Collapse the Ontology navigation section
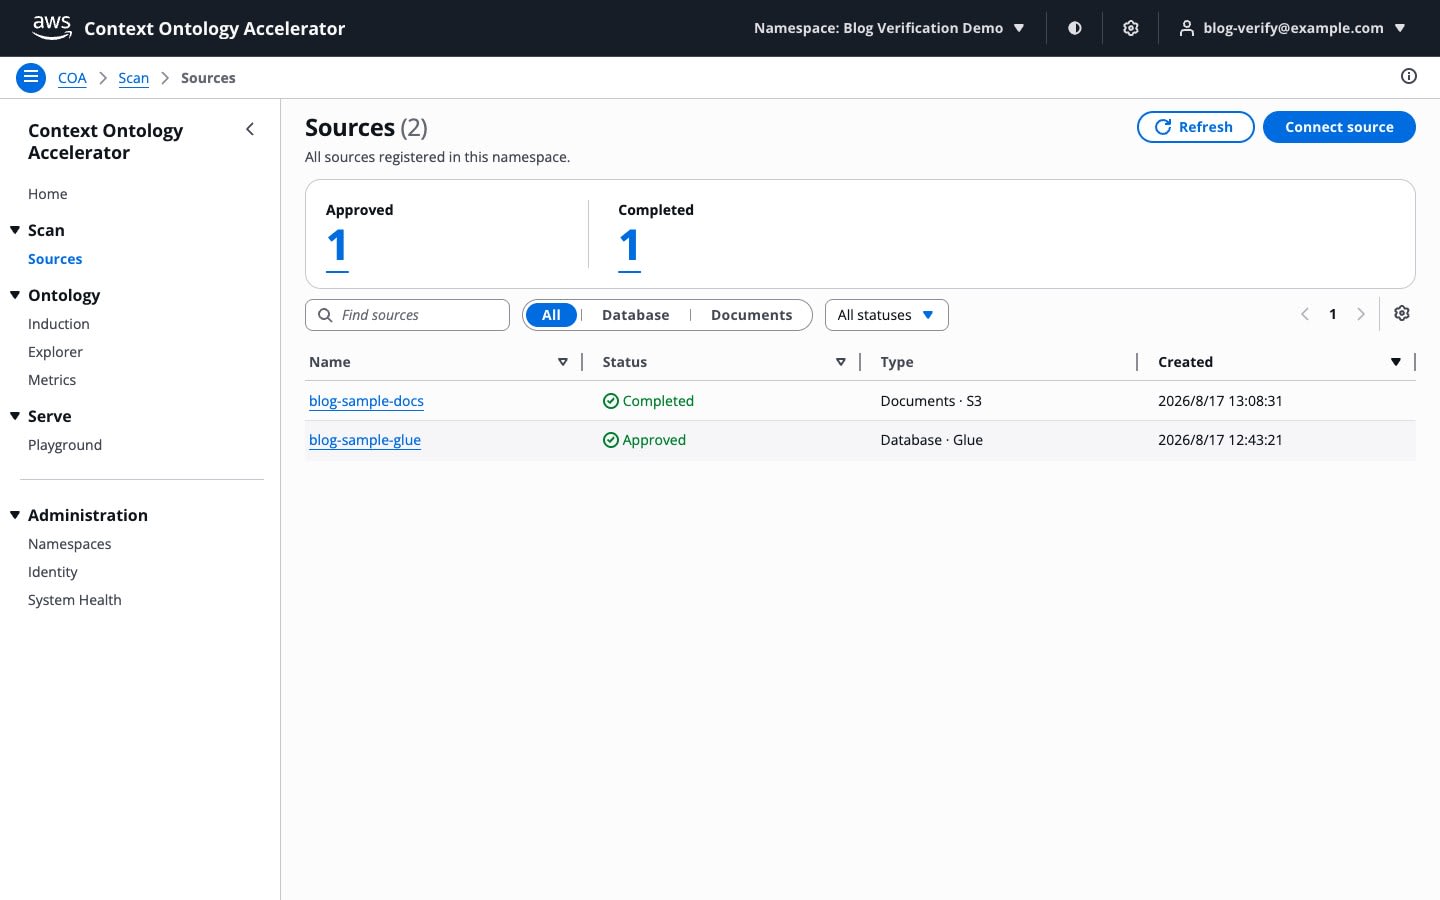 (15, 295)
